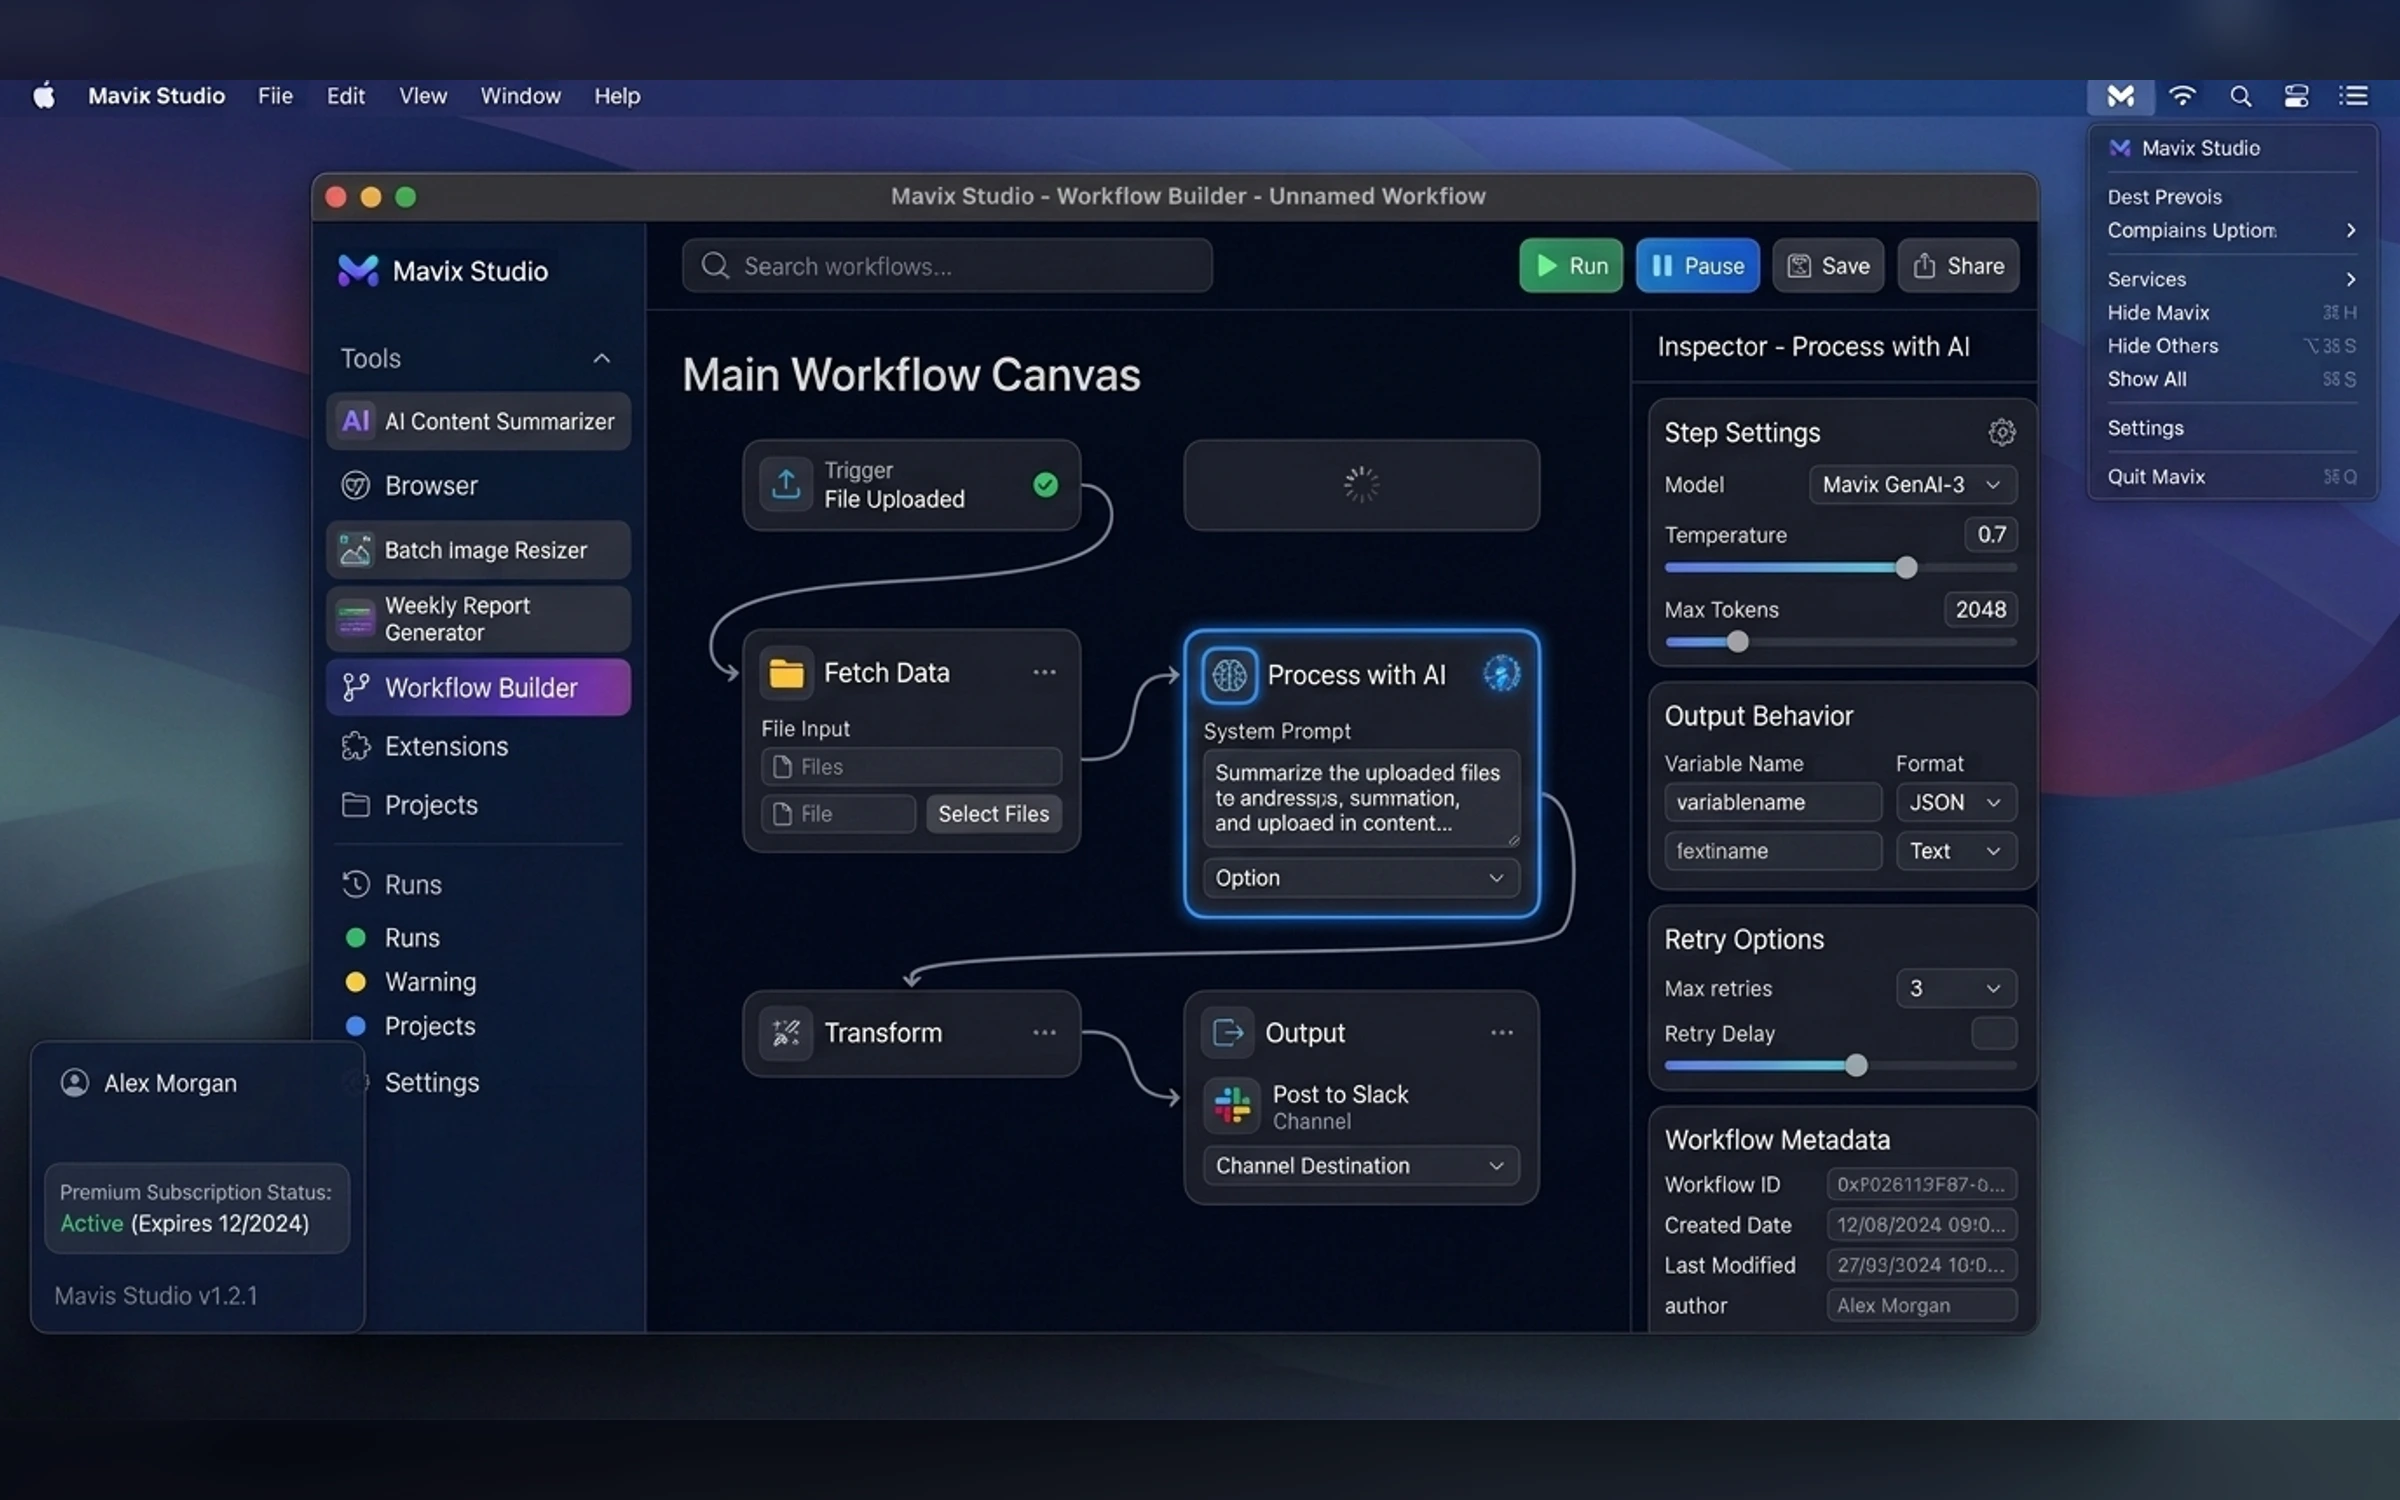Open Weekly Report Generator
The height and width of the screenshot is (1500, 2400).
(x=478, y=619)
